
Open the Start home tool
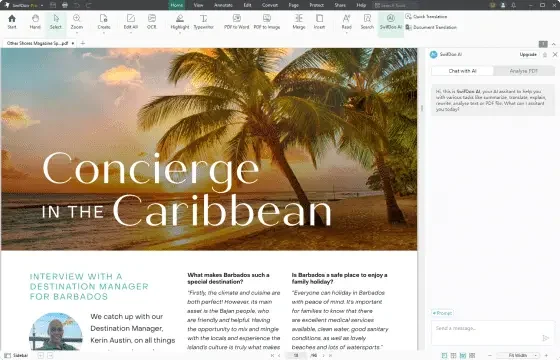[12, 22]
